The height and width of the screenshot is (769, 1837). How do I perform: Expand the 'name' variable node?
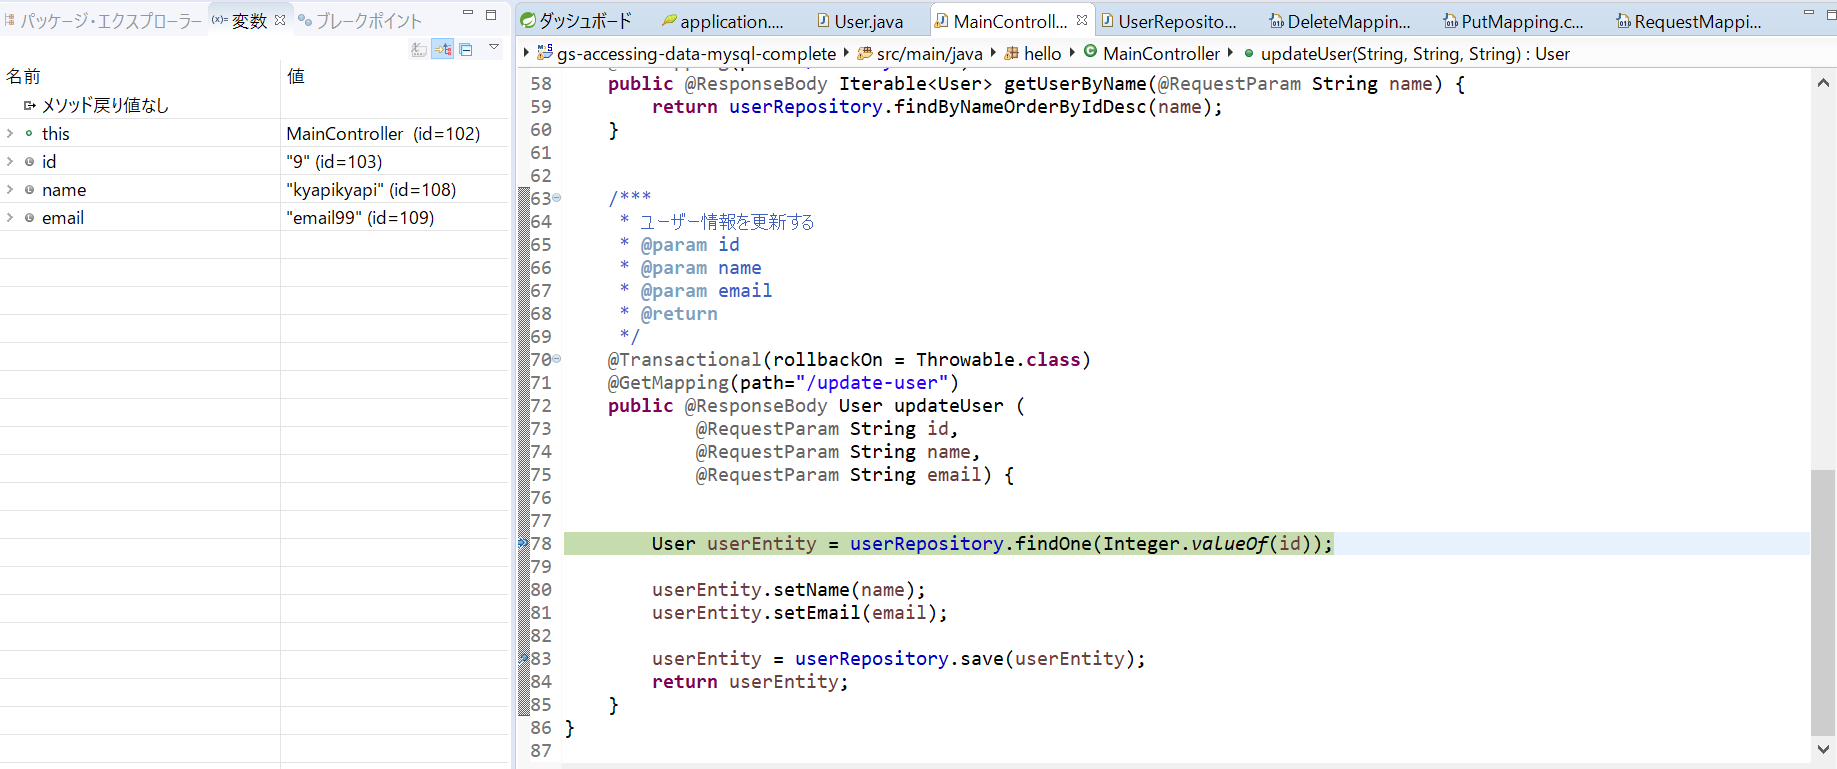[10, 189]
